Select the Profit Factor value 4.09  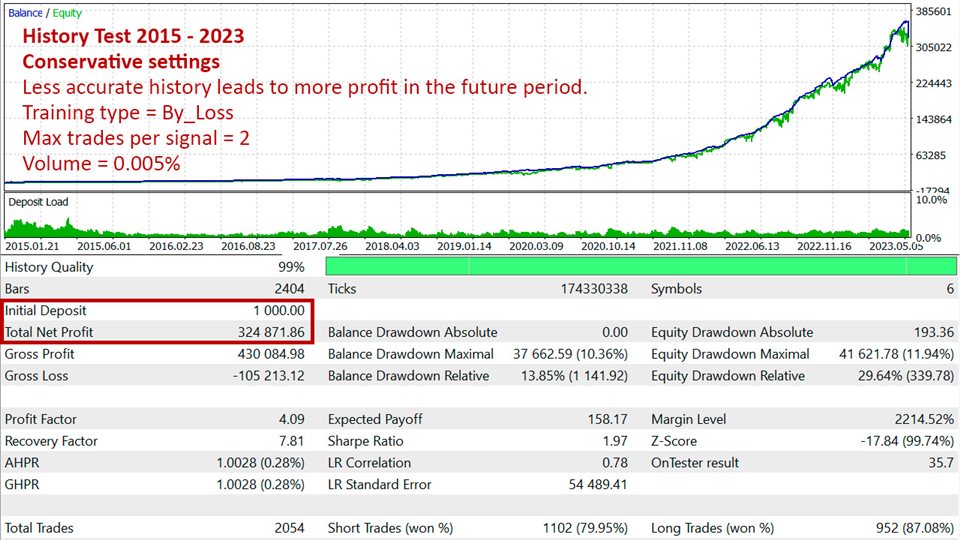(290, 420)
